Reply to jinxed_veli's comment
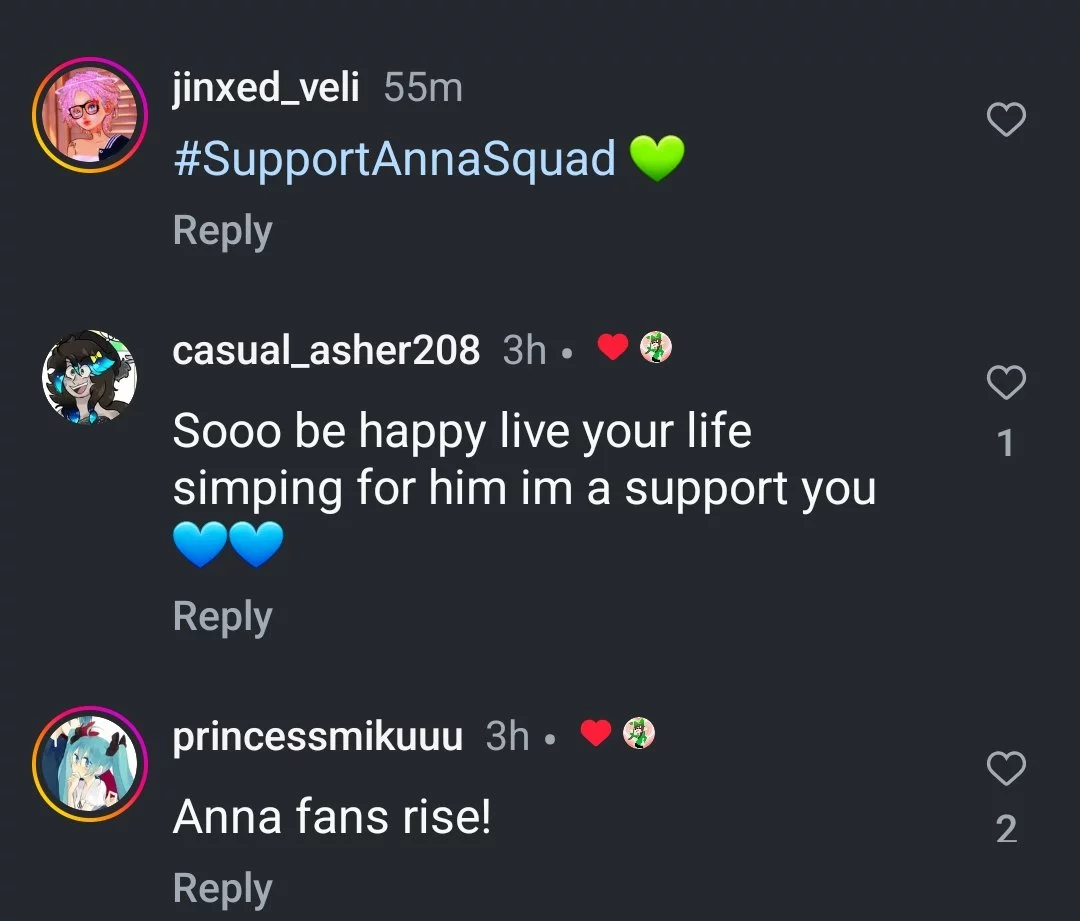Screen dimensions: 1080x921 (x=222, y=231)
